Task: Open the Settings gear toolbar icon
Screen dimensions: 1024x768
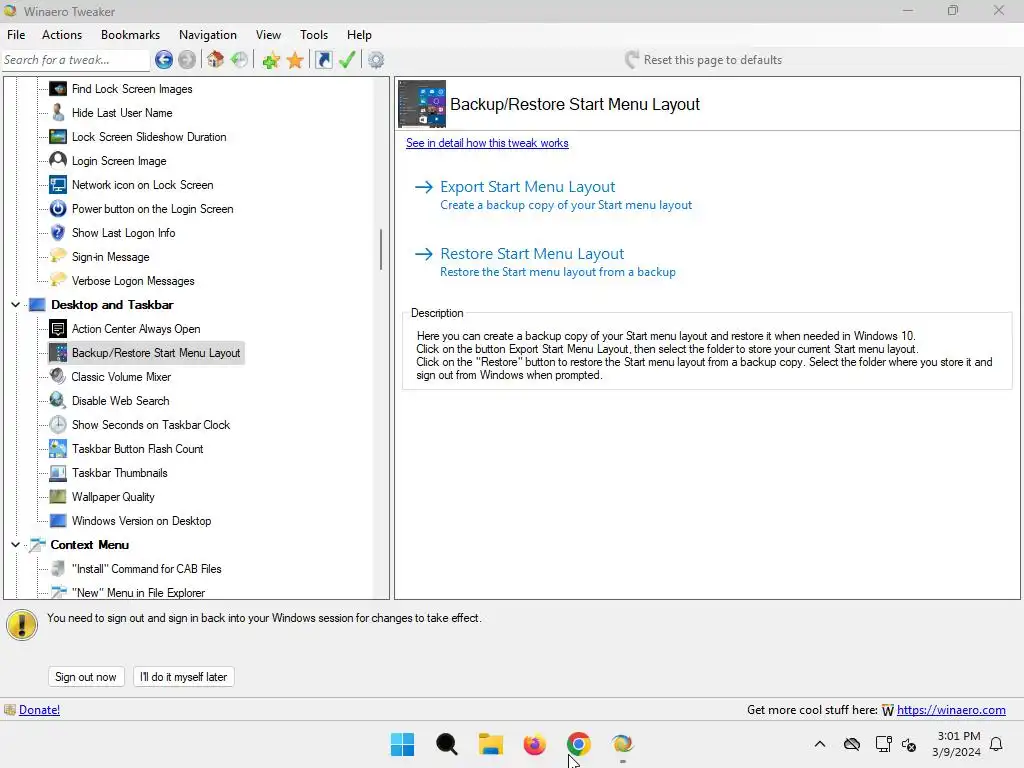Action: coord(376,60)
